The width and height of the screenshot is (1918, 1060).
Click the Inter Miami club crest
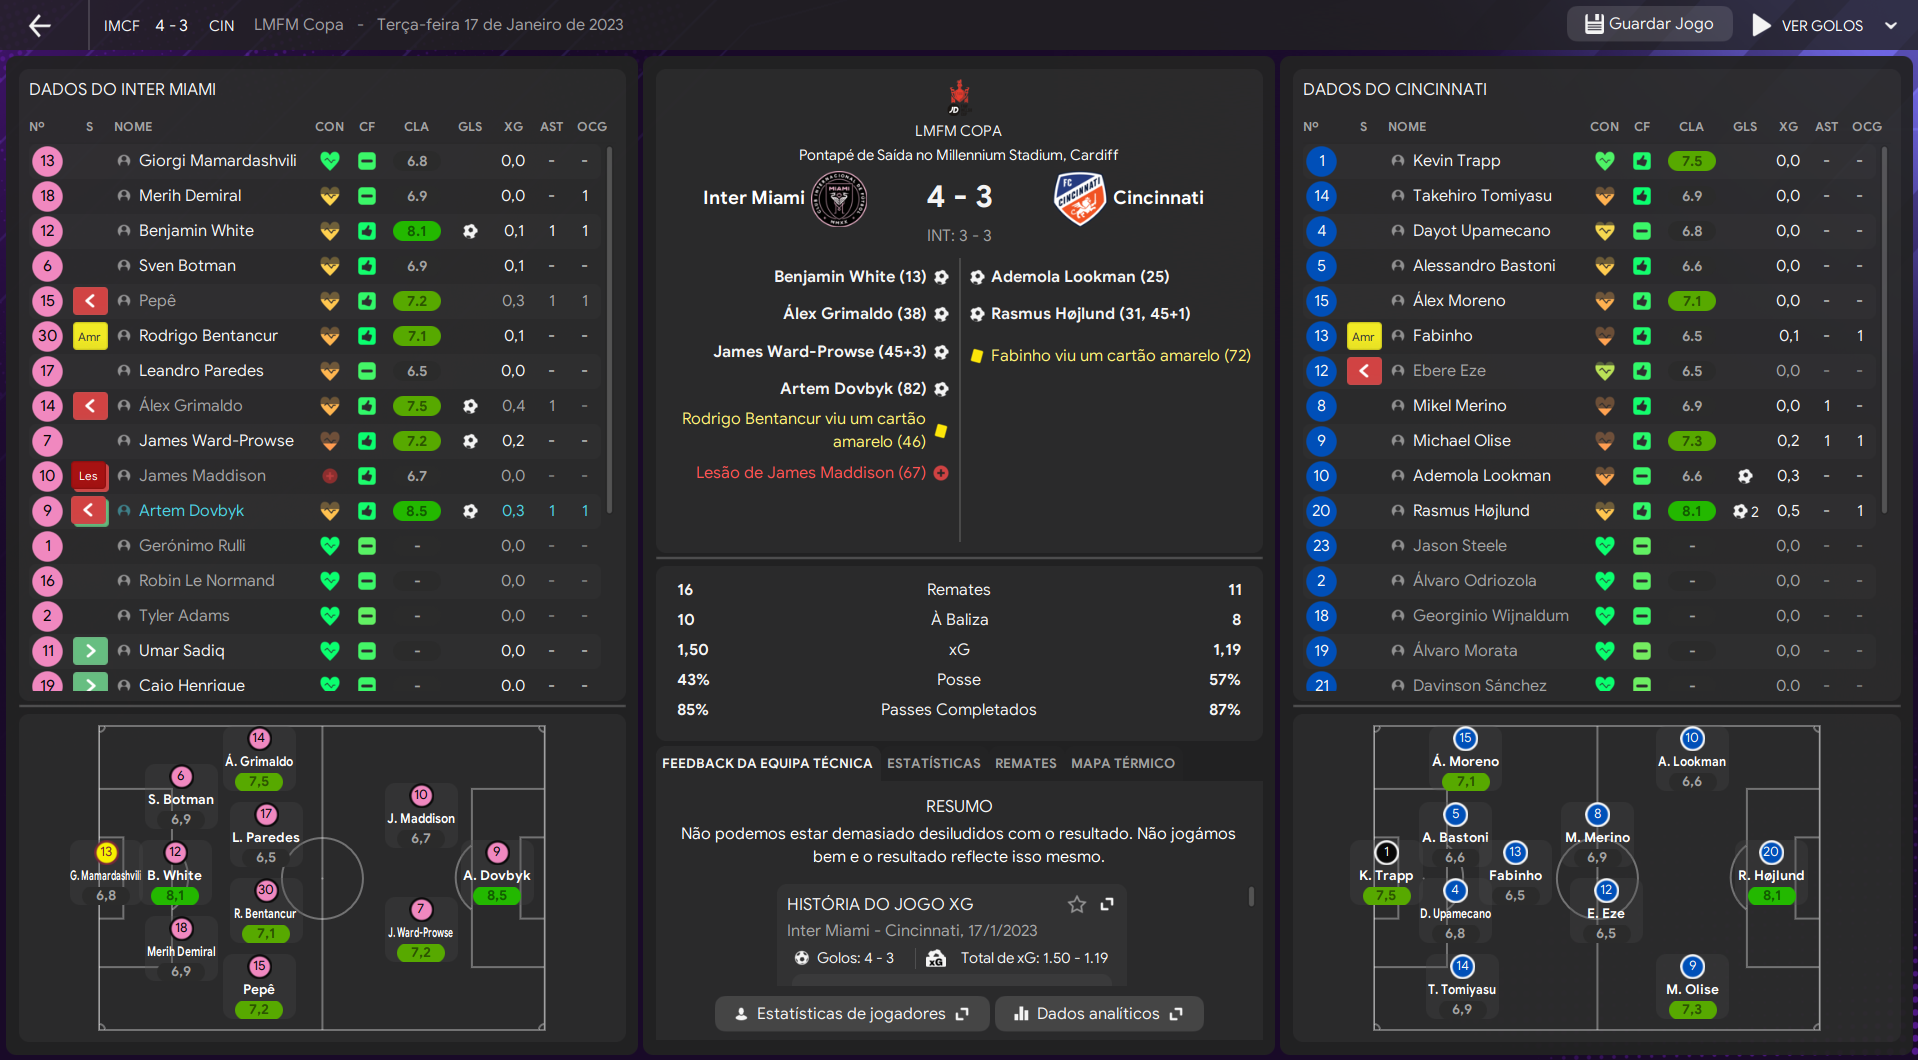pos(839,198)
